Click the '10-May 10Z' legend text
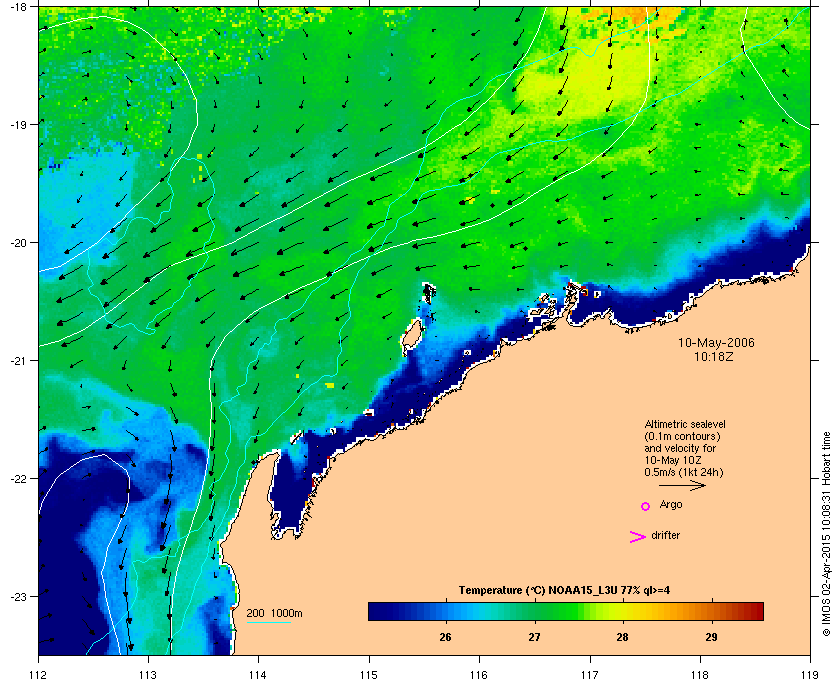The image size is (840, 680). (673, 460)
